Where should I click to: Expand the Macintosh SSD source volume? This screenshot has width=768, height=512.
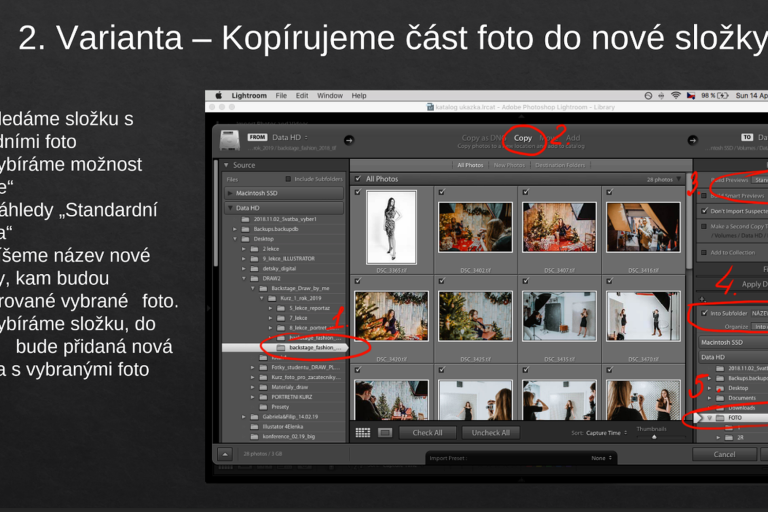[x=230, y=193]
